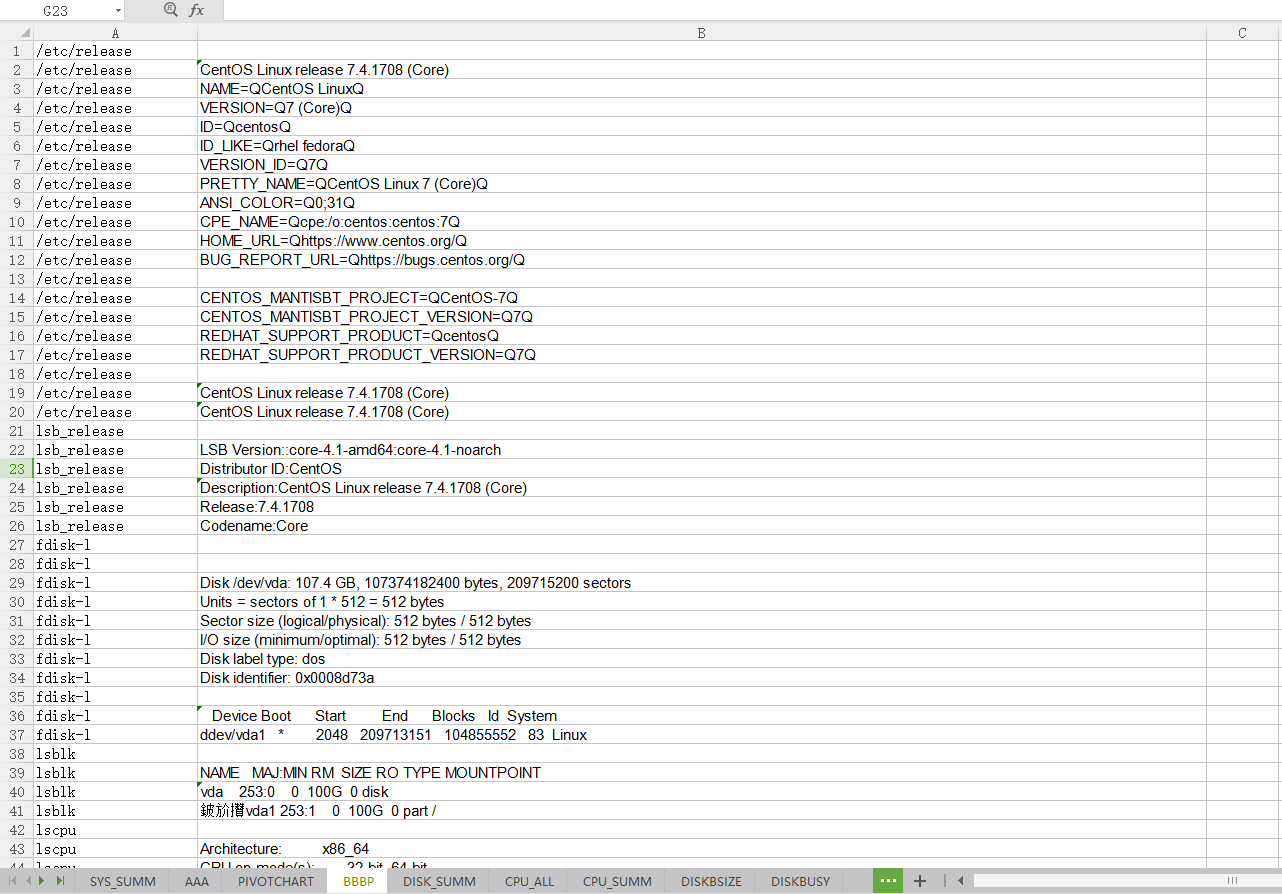
Task: Click cell 'Distributor ID:CentOS'
Action: tap(702, 469)
